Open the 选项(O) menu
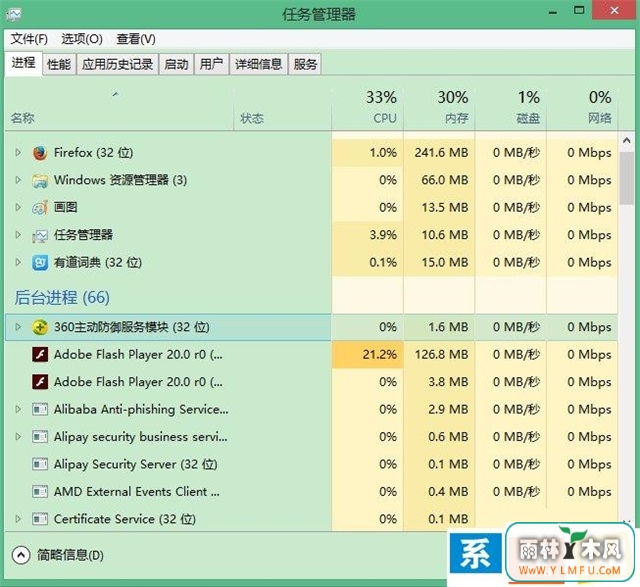The width and height of the screenshot is (640, 587). click(x=82, y=39)
